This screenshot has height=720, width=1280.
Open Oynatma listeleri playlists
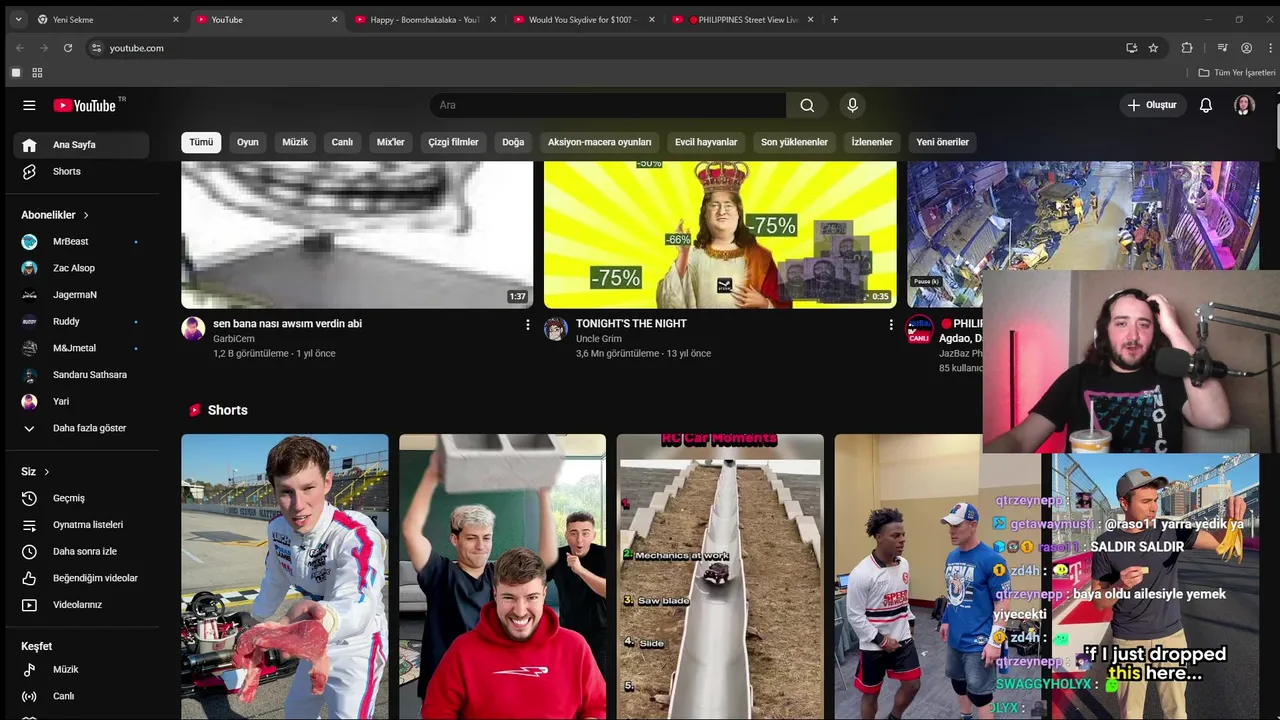tap(82, 525)
